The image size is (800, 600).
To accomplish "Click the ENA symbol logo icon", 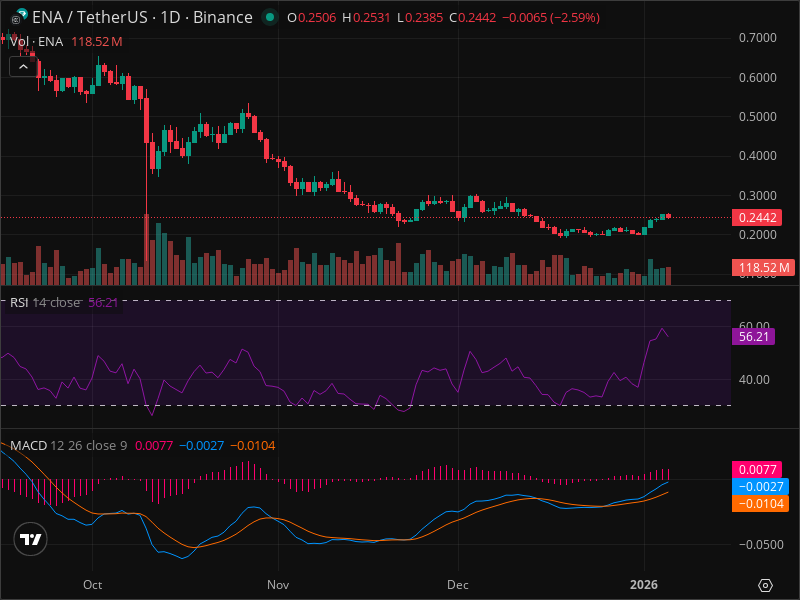I will [20, 16].
